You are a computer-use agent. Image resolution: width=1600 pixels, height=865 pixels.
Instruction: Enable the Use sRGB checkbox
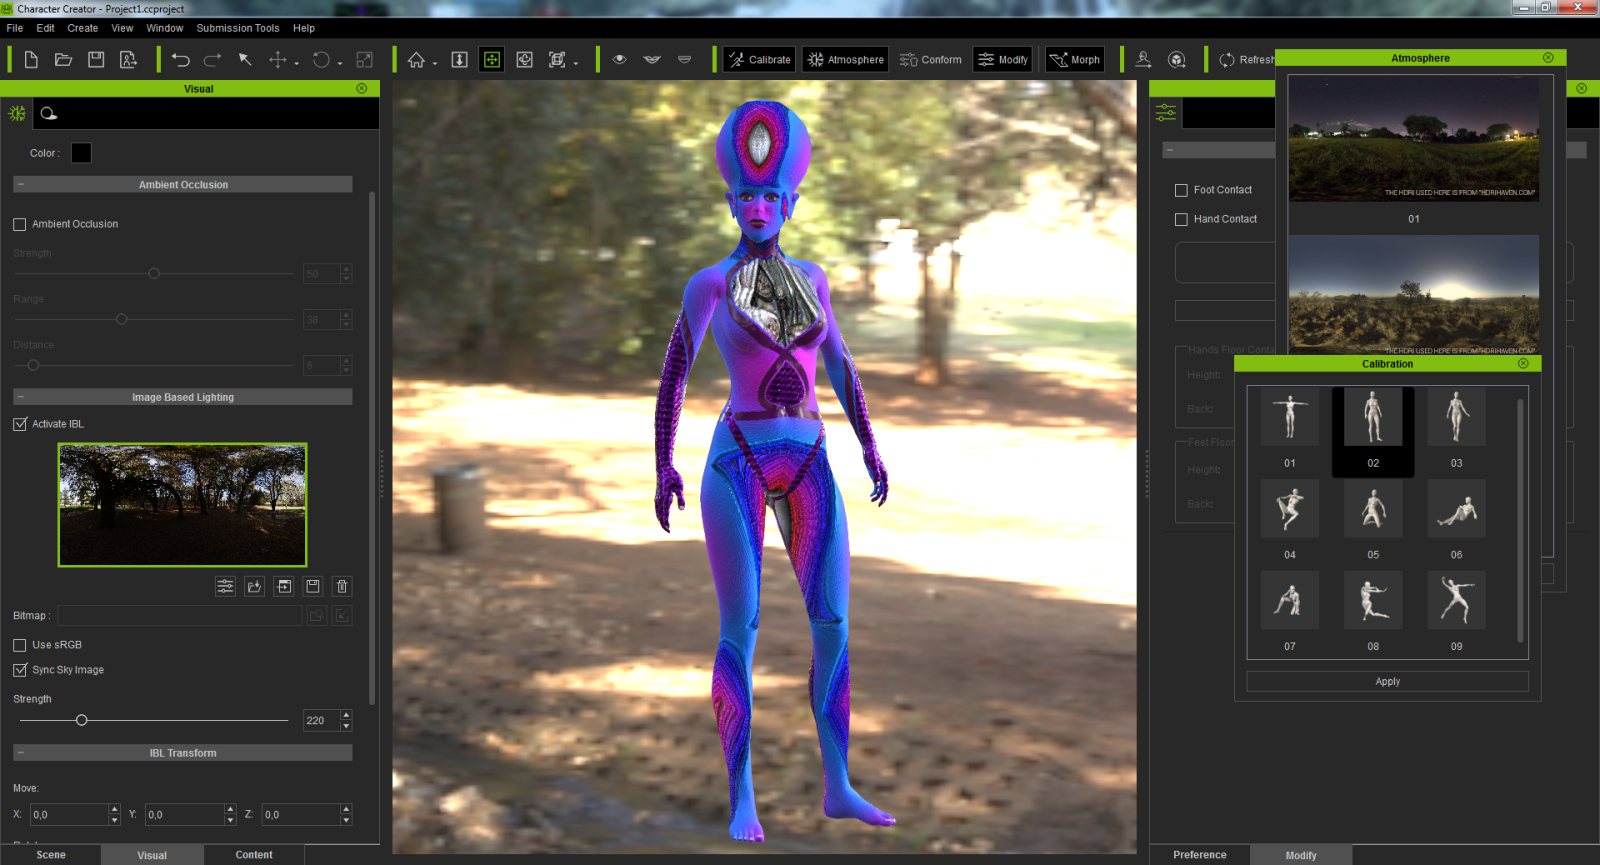point(19,645)
